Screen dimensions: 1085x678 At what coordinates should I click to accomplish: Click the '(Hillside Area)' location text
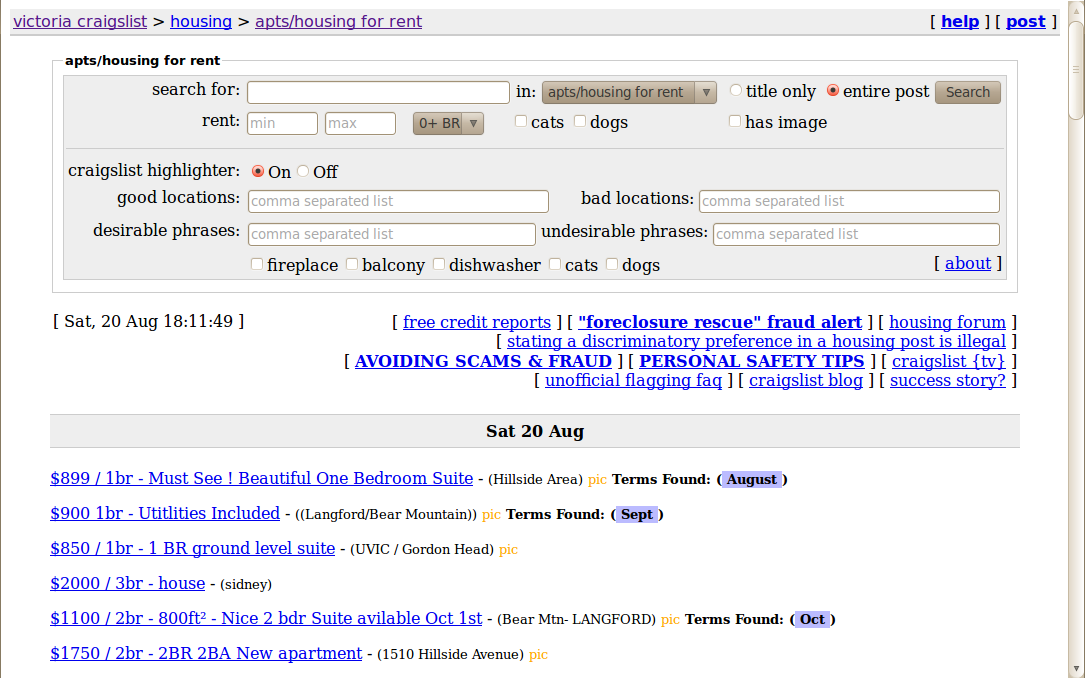click(x=535, y=479)
